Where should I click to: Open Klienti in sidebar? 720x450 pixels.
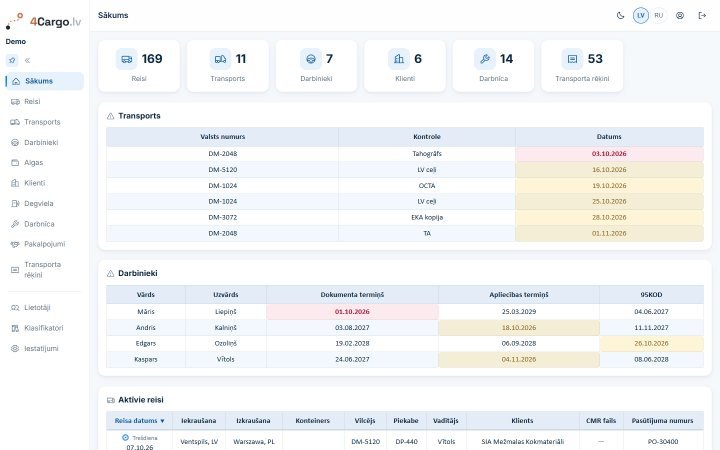point(45,183)
